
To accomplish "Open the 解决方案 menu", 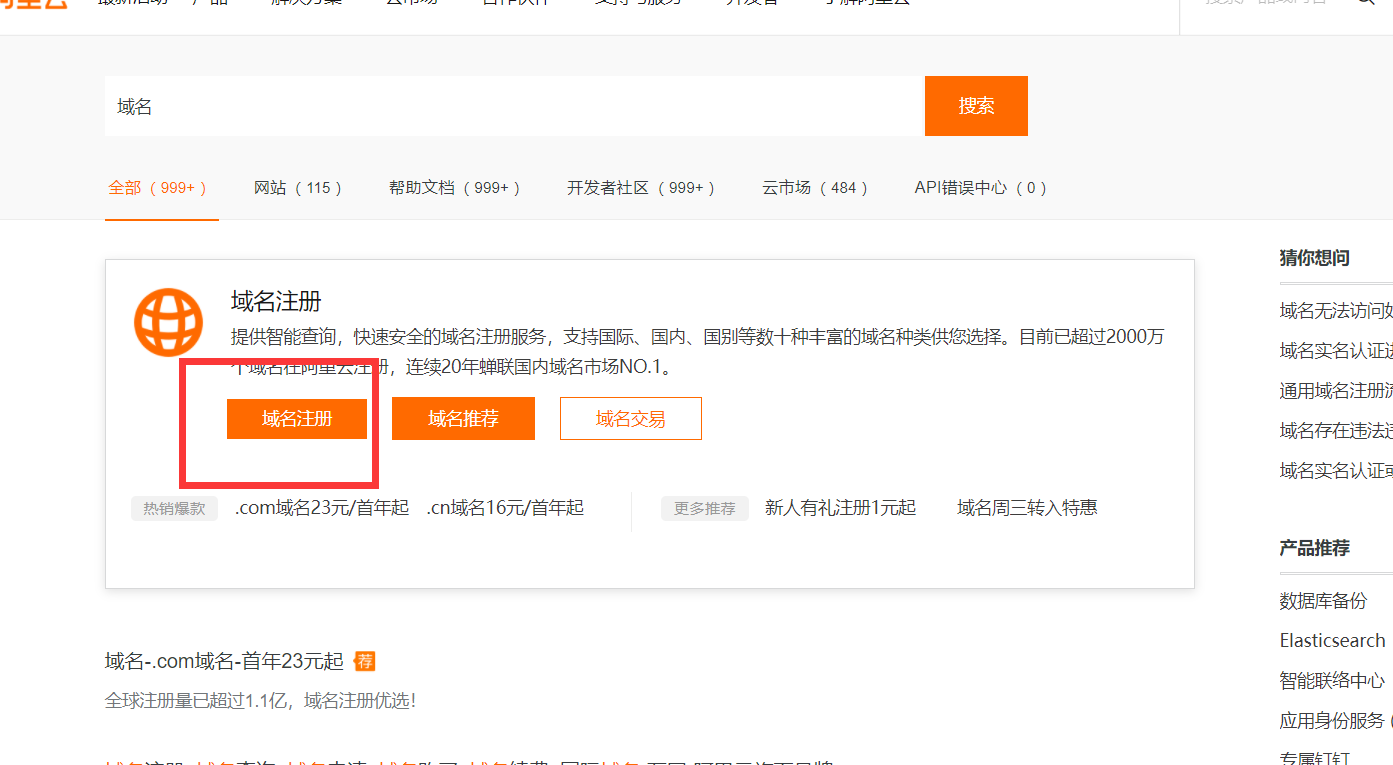I will [x=305, y=3].
